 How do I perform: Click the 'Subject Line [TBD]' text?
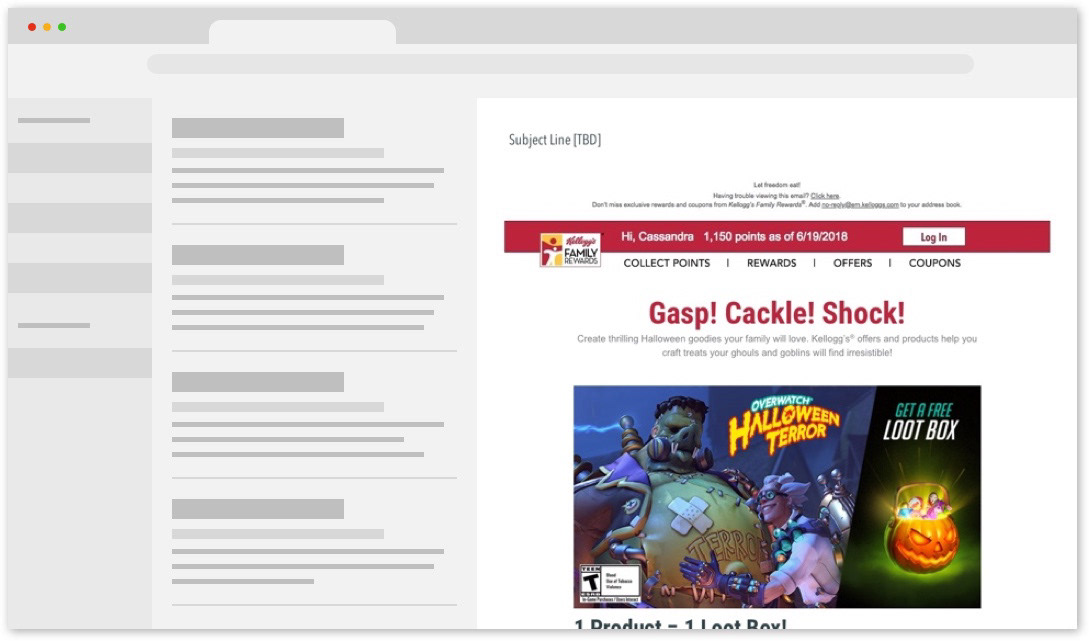click(x=555, y=140)
